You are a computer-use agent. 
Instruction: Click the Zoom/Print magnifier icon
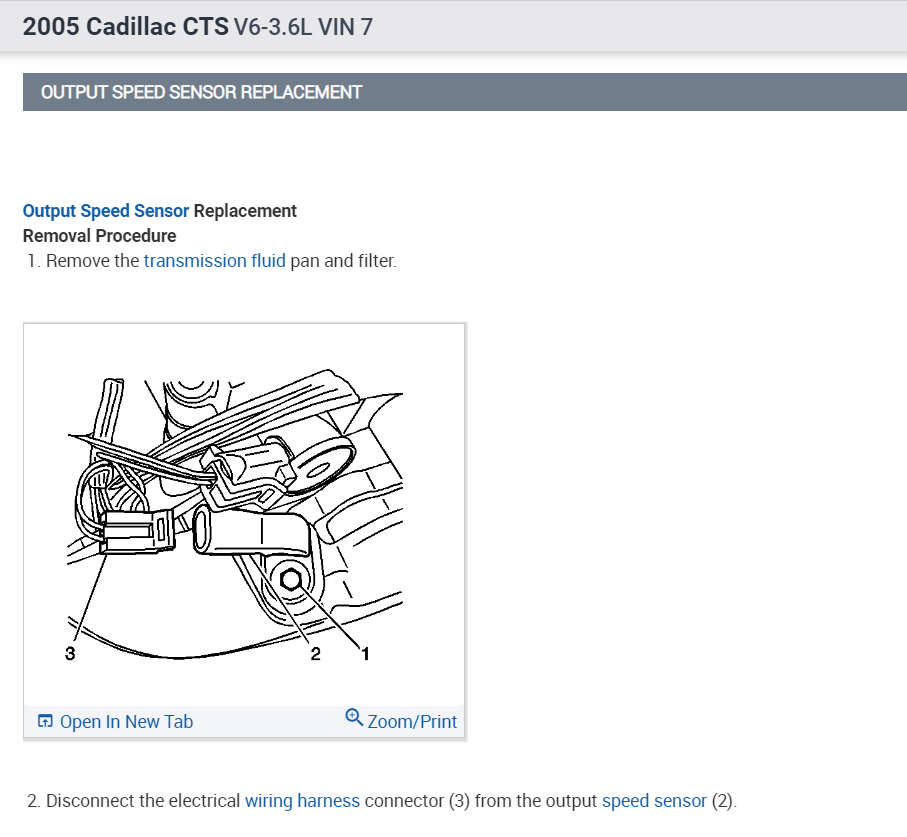[x=354, y=717]
